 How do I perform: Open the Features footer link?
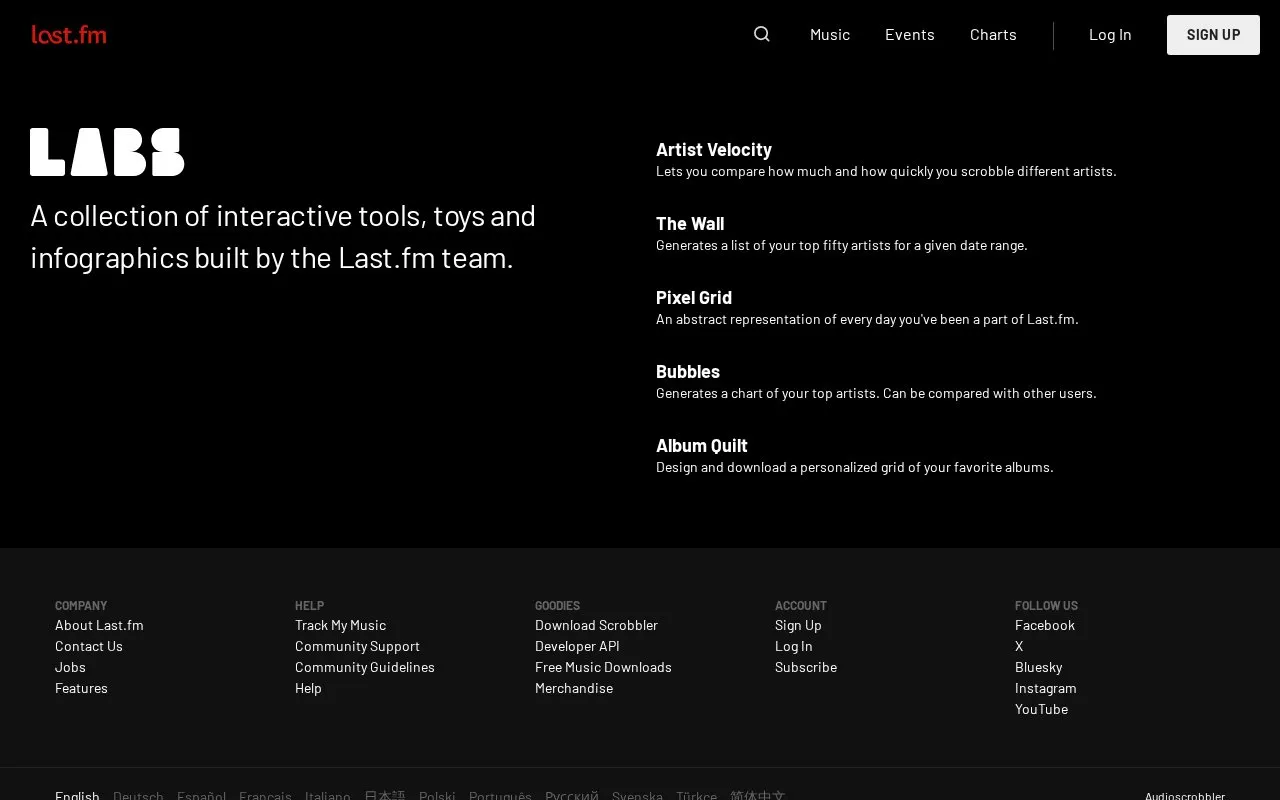[81, 688]
